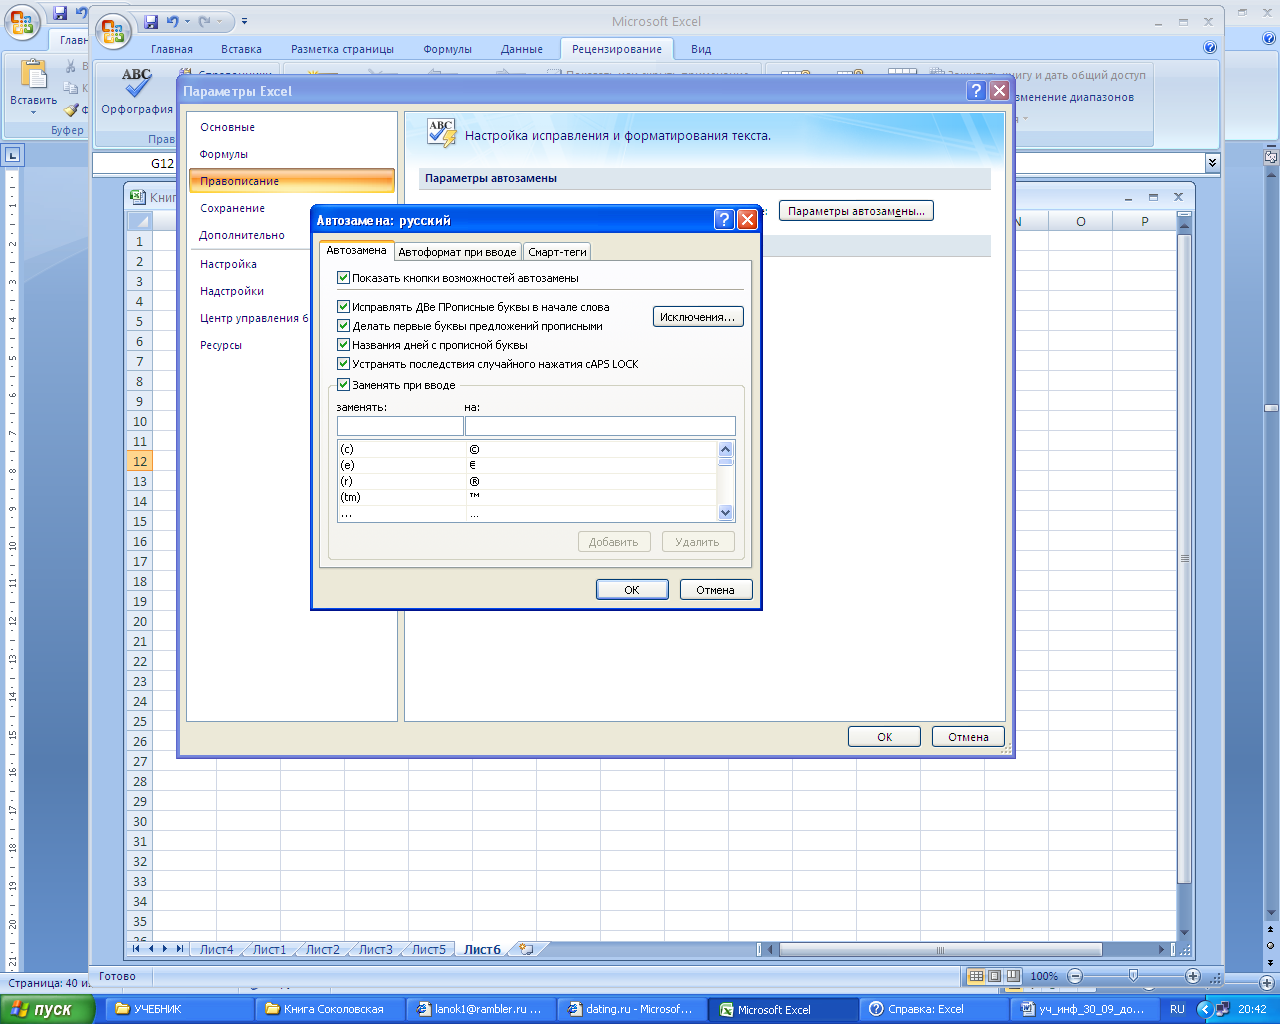The height and width of the screenshot is (1024, 1280).
Task: Click OK in Параметры Excel dialog
Action: pyautogui.click(x=884, y=737)
